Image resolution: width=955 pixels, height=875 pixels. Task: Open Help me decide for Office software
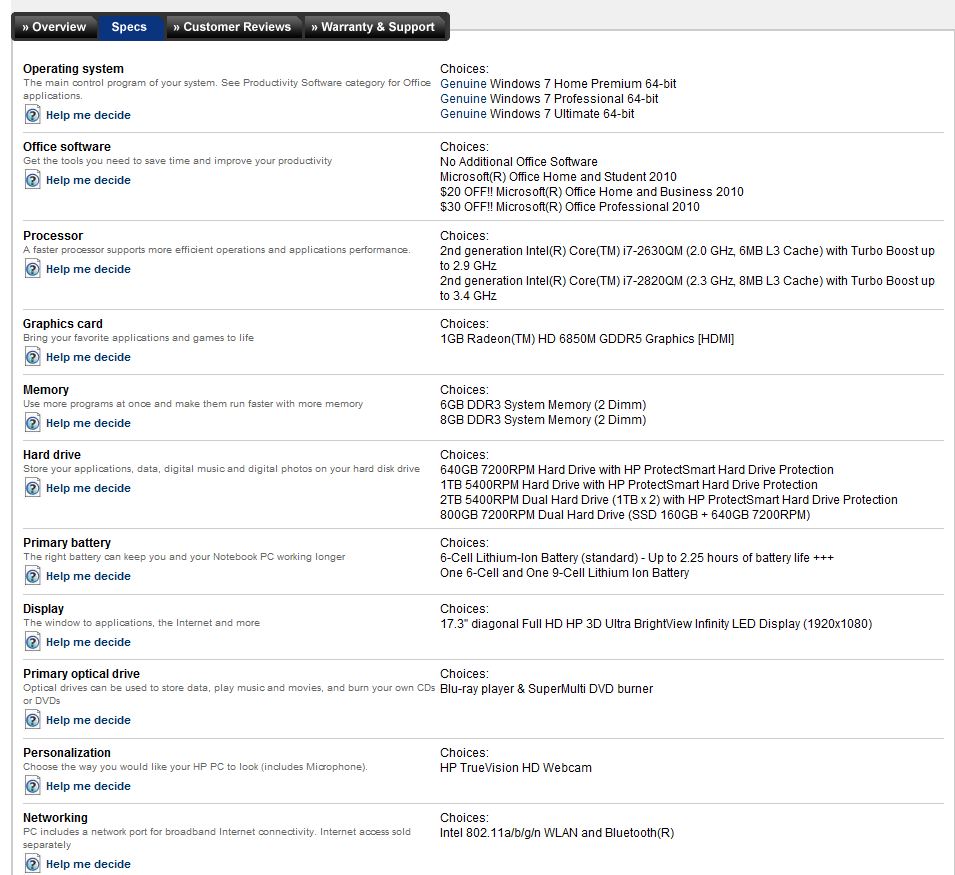(88, 180)
